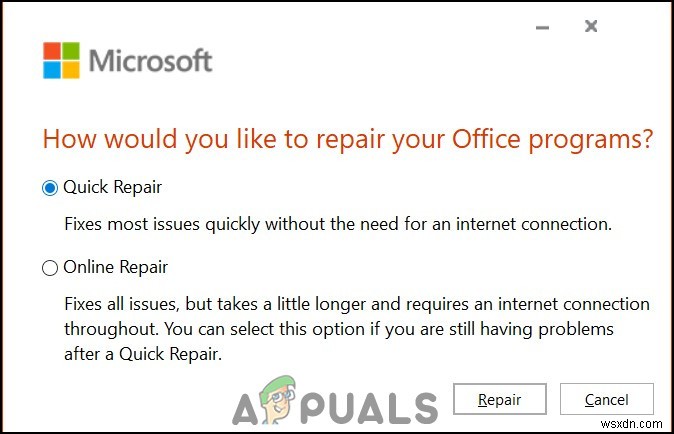The image size is (674, 434).
Task: Select the Quick Repair radio button
Action: (50, 187)
